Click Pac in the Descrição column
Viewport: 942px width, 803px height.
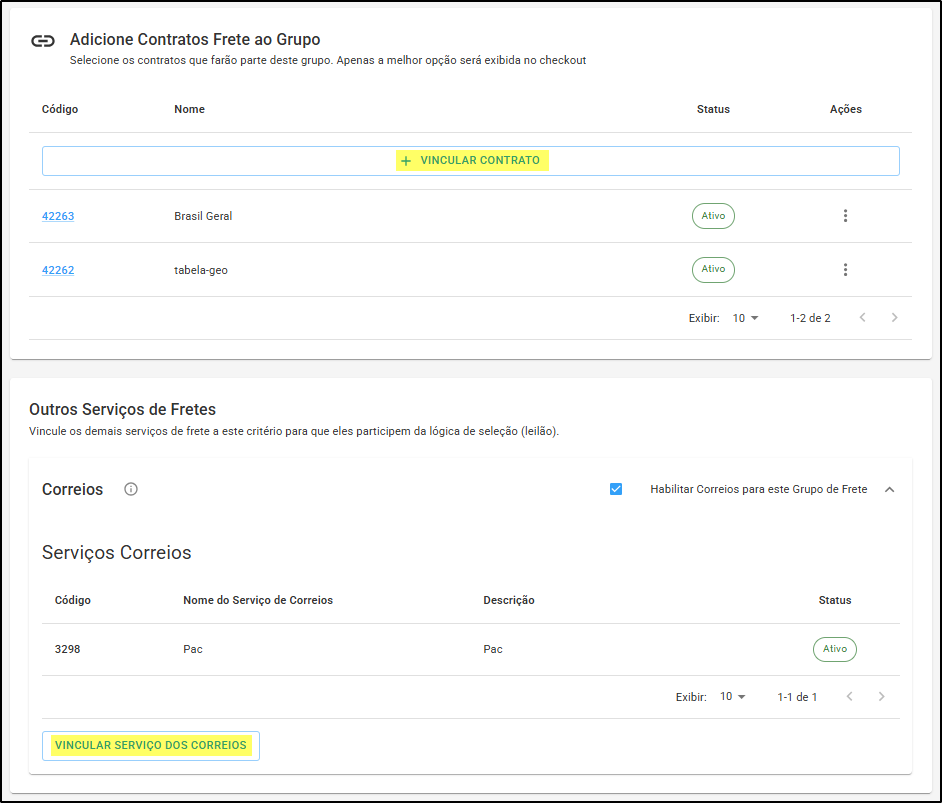pyautogui.click(x=493, y=649)
